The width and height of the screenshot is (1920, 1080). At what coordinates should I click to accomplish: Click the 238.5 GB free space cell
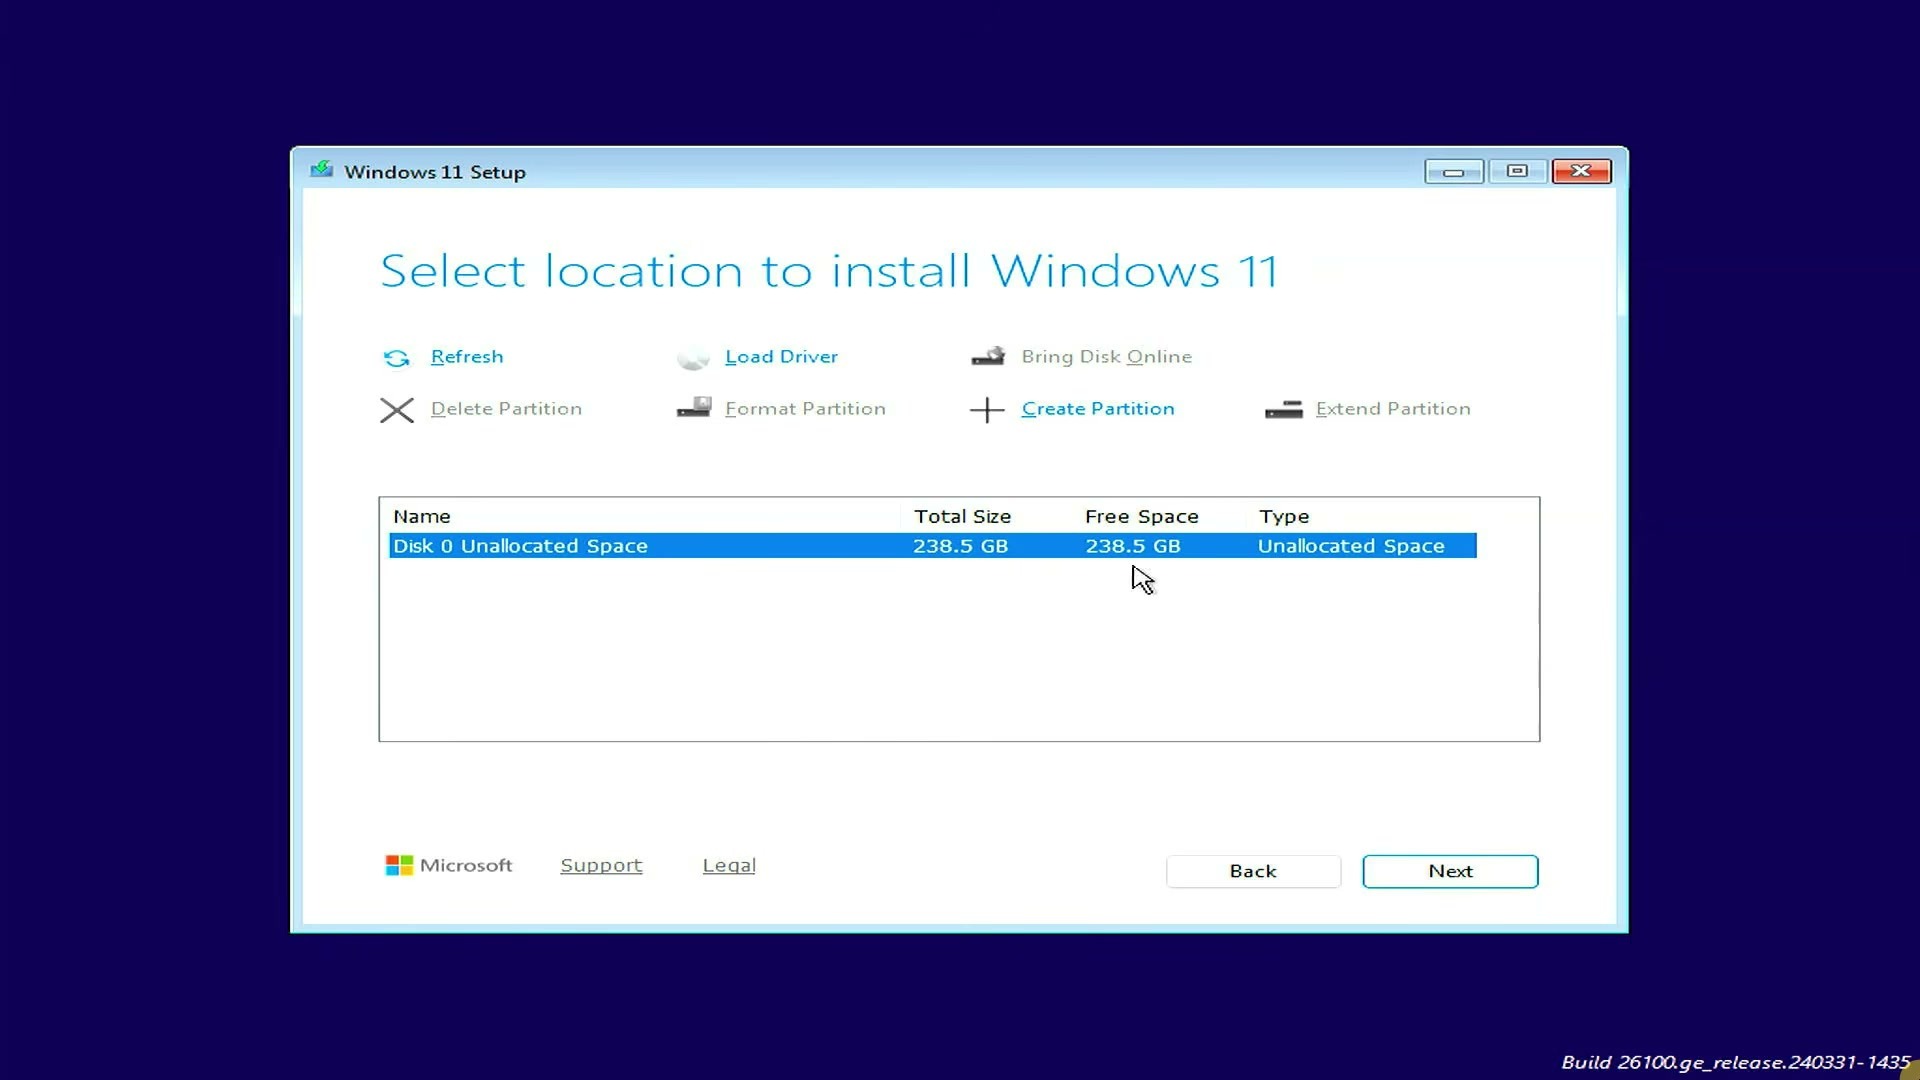point(1133,546)
